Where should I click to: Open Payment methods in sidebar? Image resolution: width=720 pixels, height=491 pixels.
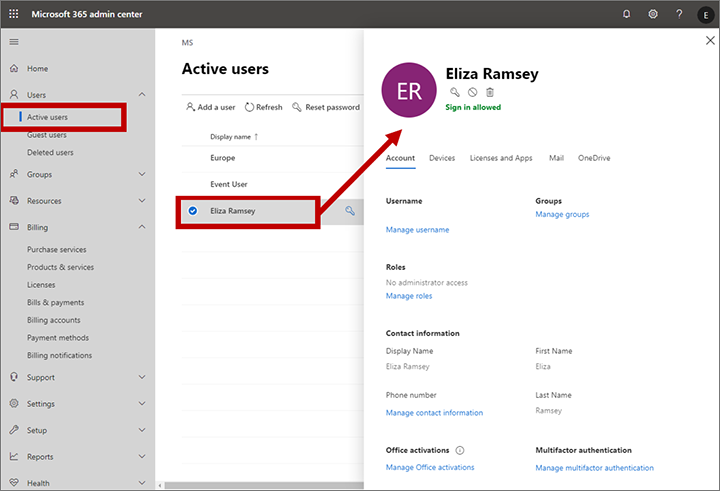58,338
